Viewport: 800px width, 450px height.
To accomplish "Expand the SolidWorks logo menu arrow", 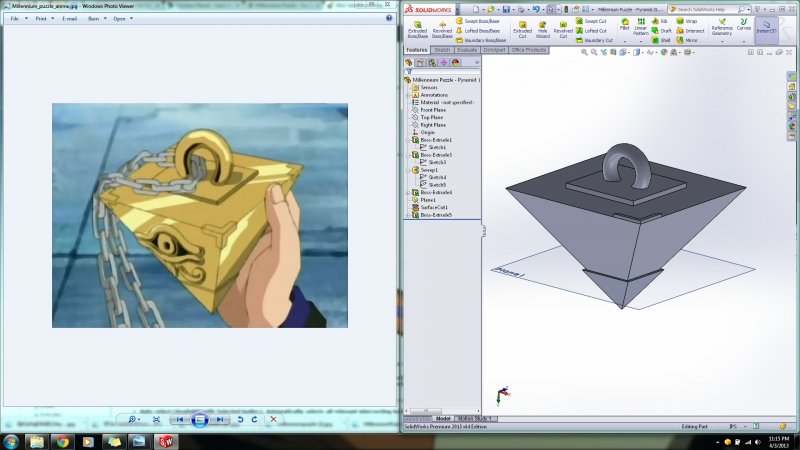I will [x=457, y=9].
